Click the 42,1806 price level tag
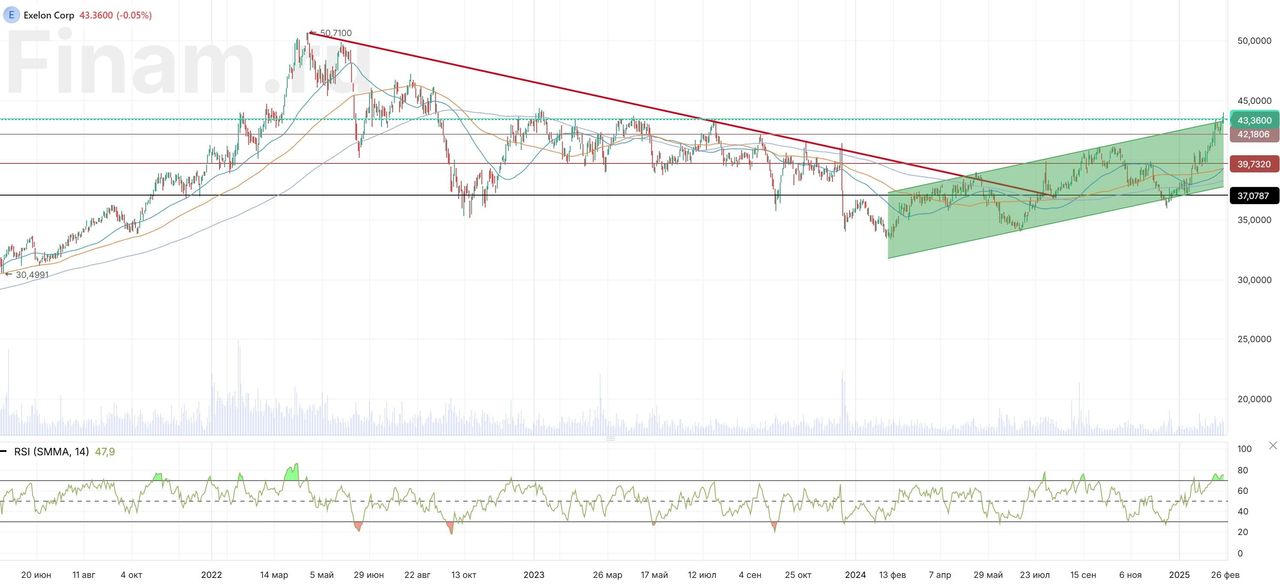The height and width of the screenshot is (584, 1280). click(x=1253, y=134)
